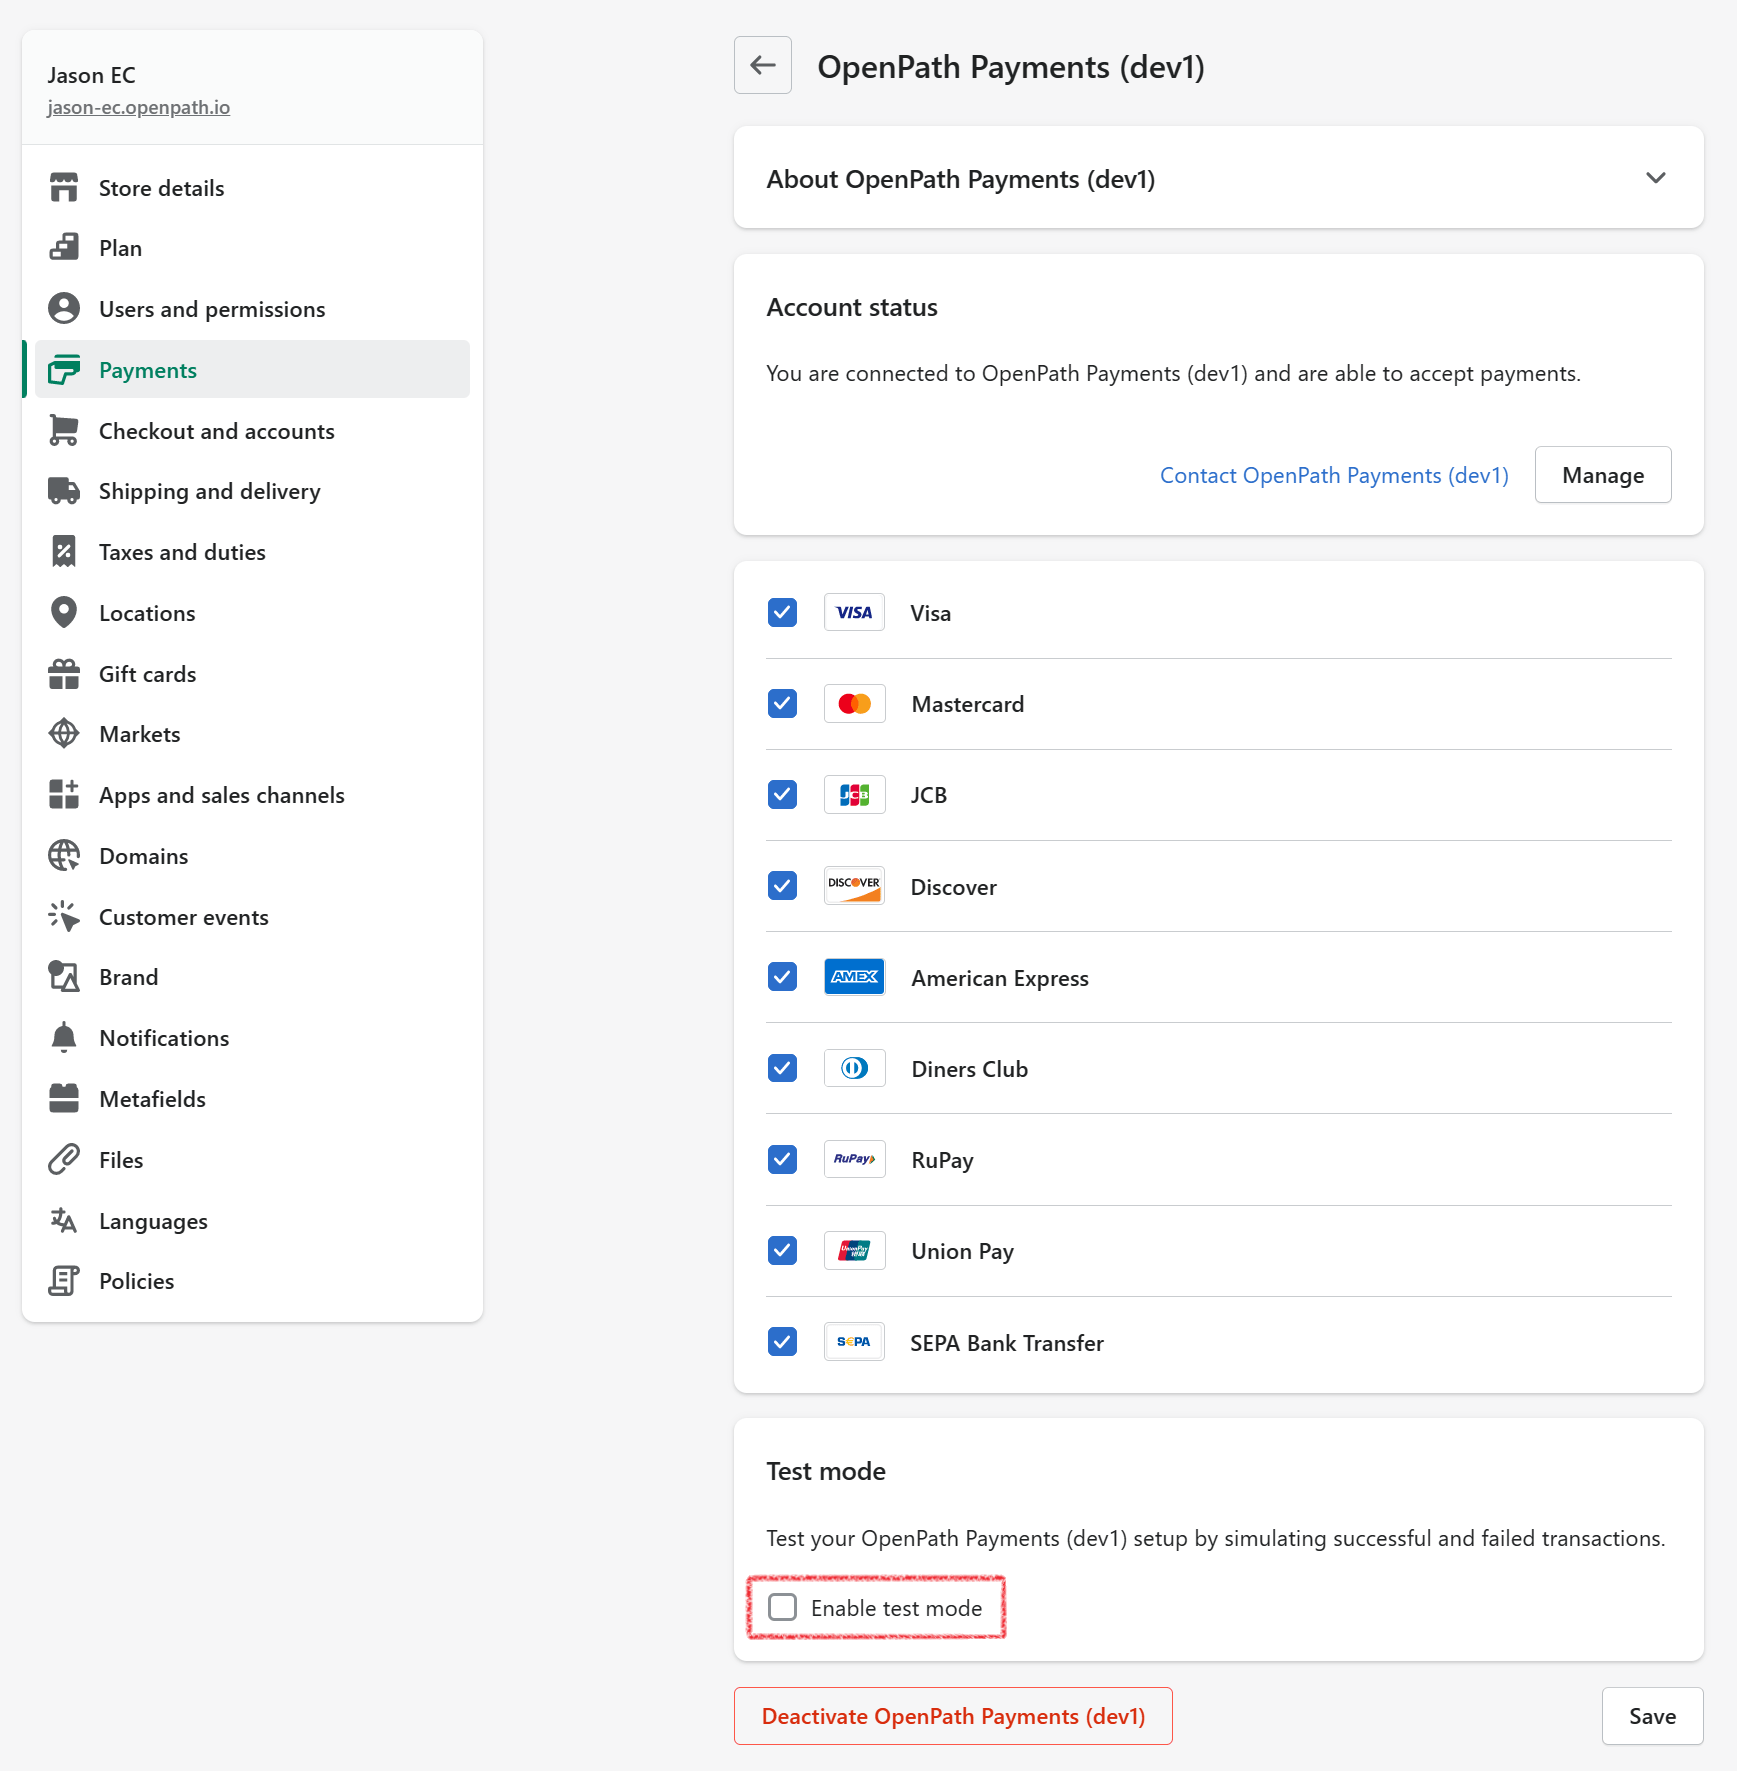This screenshot has width=1737, height=1771.
Task: Select the Shipping and delivery truck icon
Action: (64, 491)
